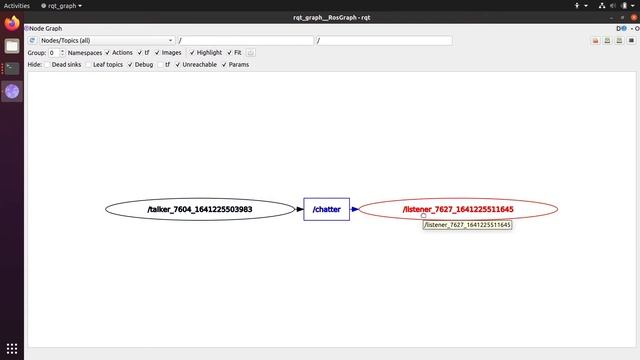640x360 pixels.
Task: Toggle the Namespaces grouping option
Action: (85, 53)
